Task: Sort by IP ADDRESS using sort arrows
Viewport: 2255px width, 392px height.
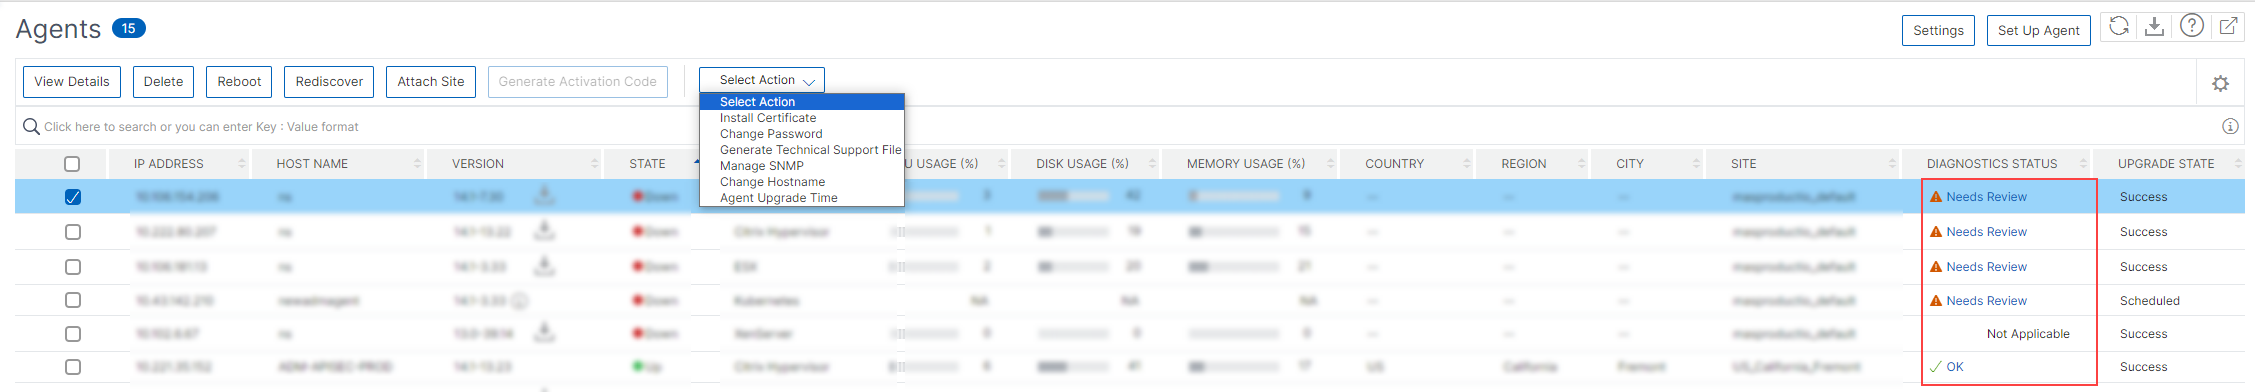Action: tap(241, 163)
